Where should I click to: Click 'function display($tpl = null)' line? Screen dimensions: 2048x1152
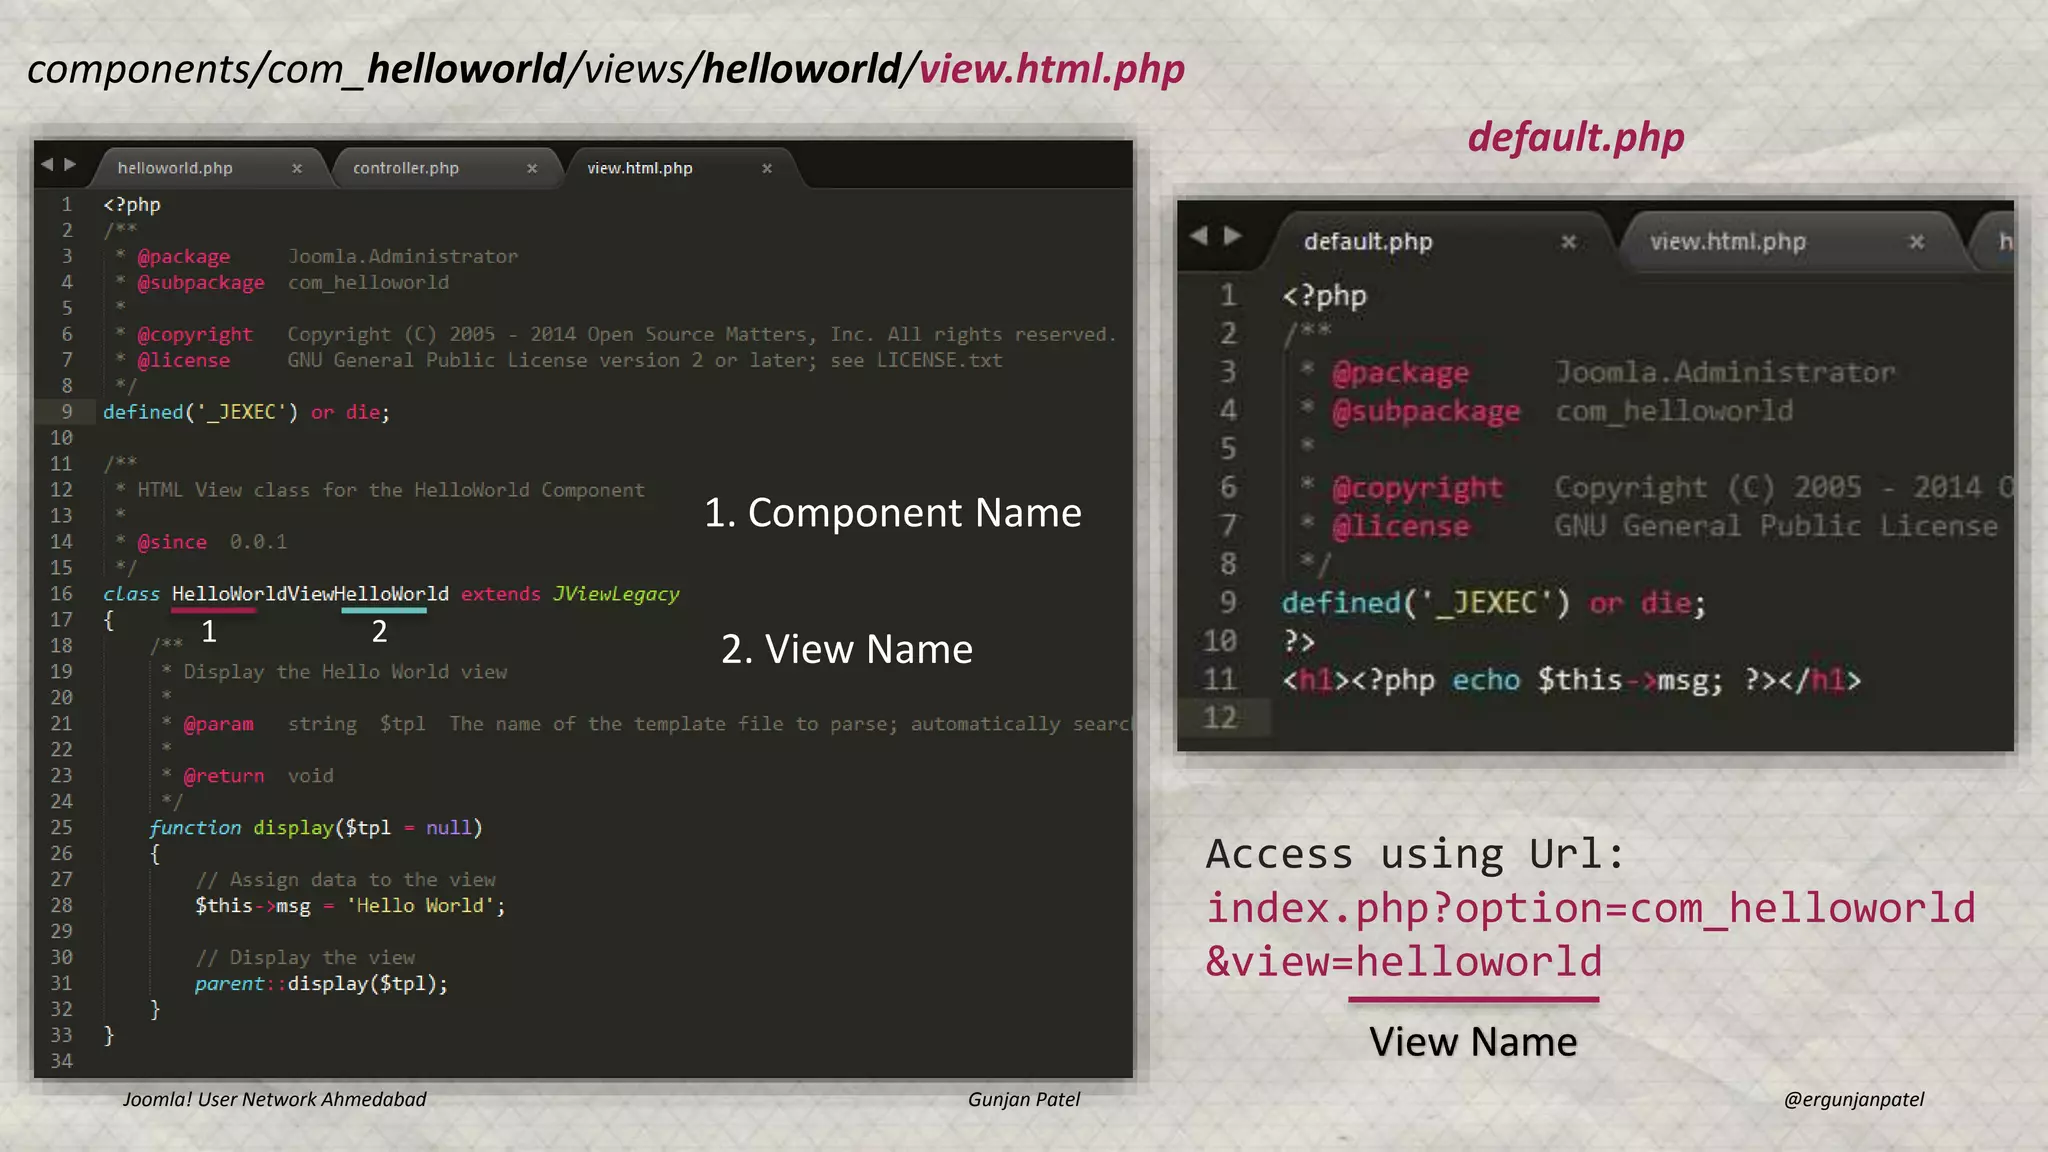(x=316, y=828)
